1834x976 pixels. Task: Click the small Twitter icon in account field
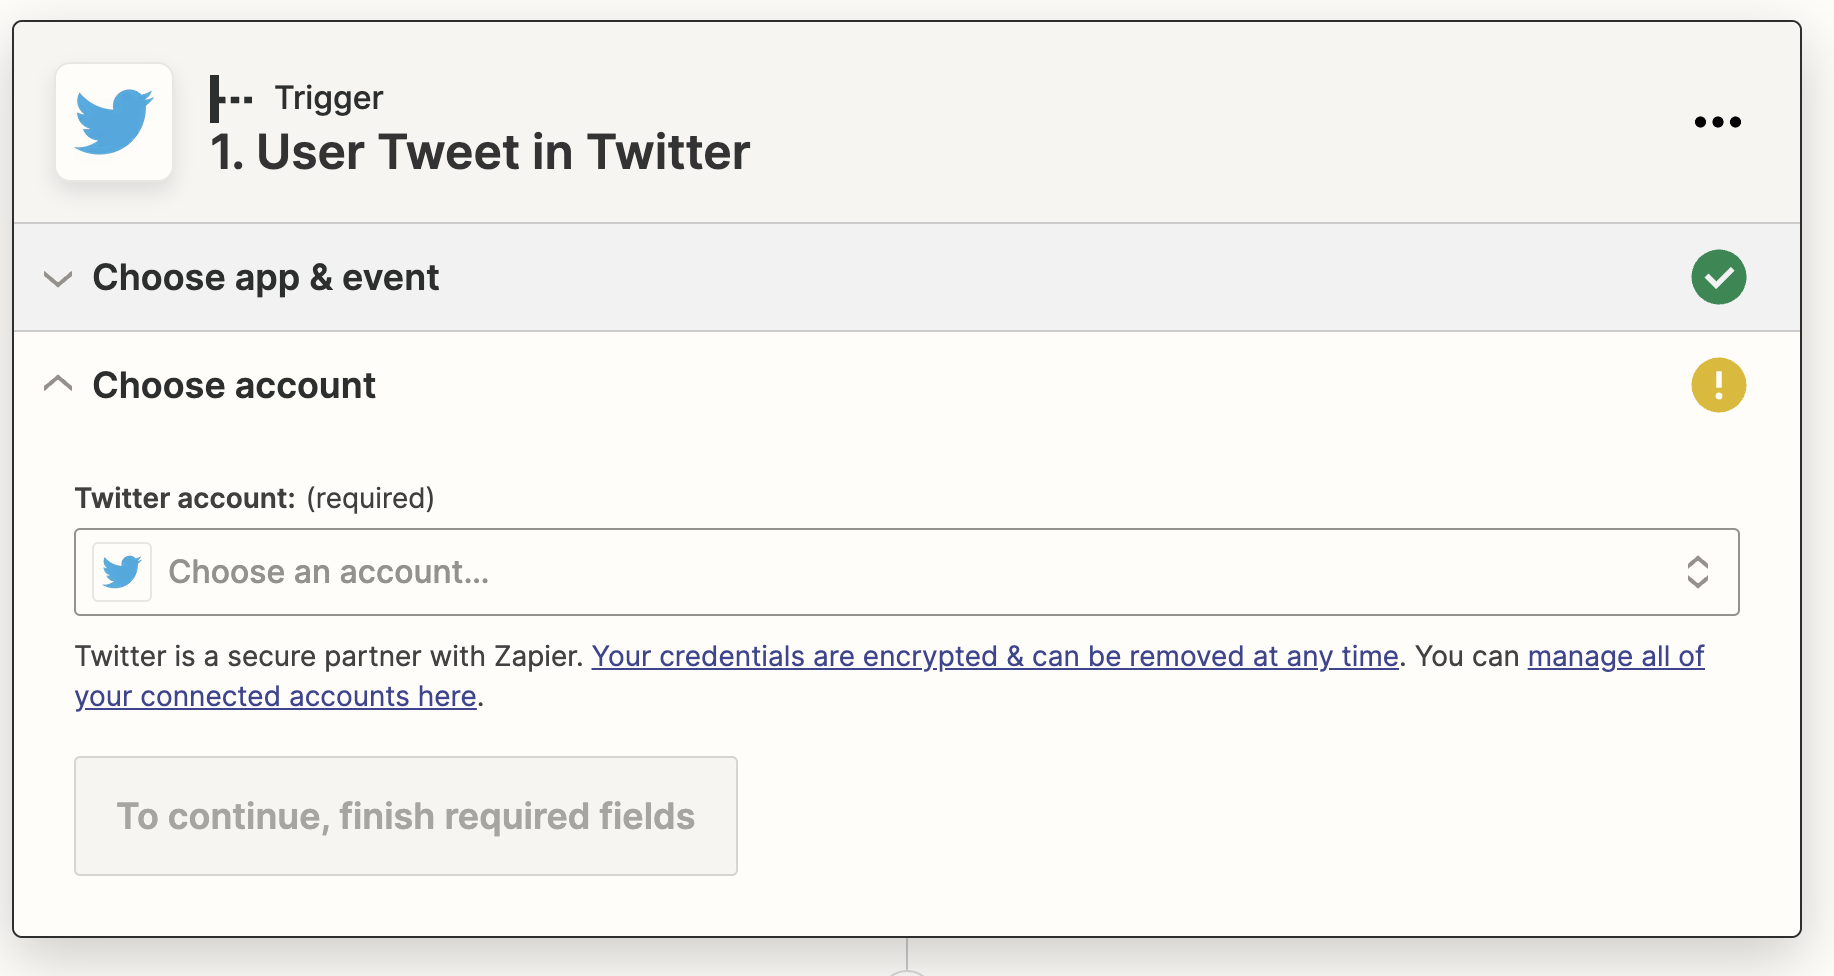coord(122,572)
